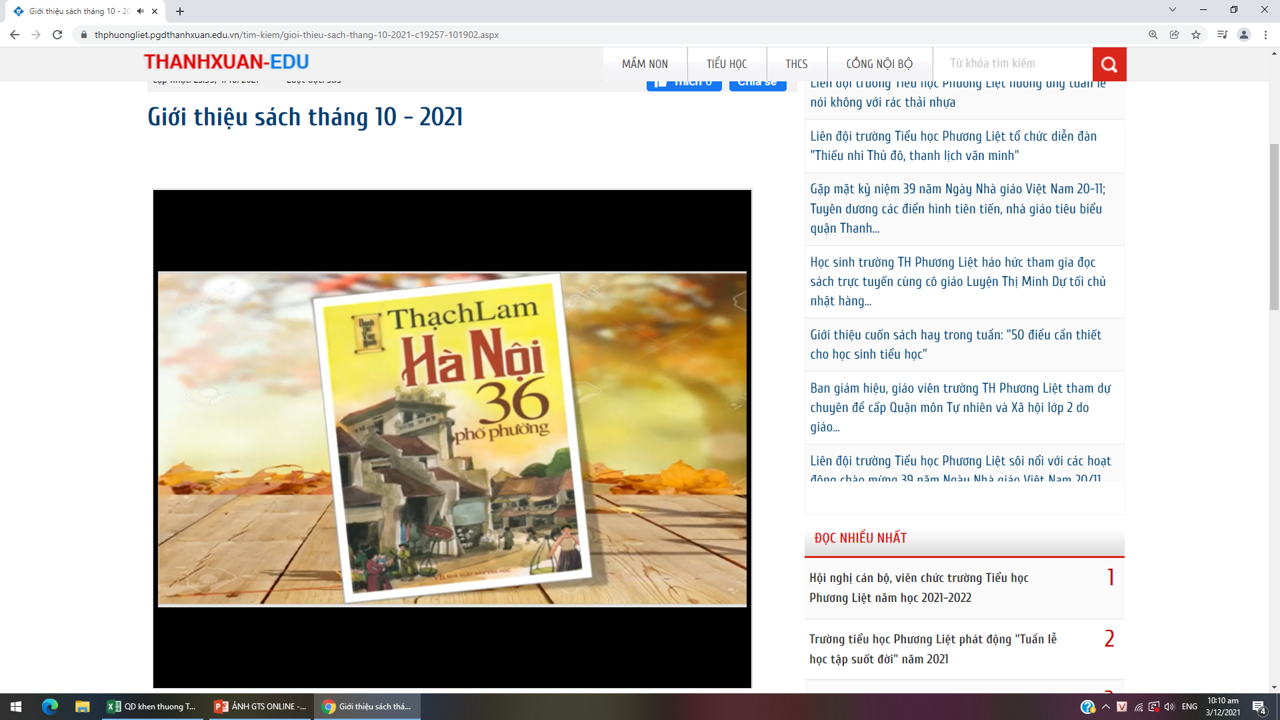1280x720 pixels.
Task: Click the red V tray icon
Action: 1121,707
